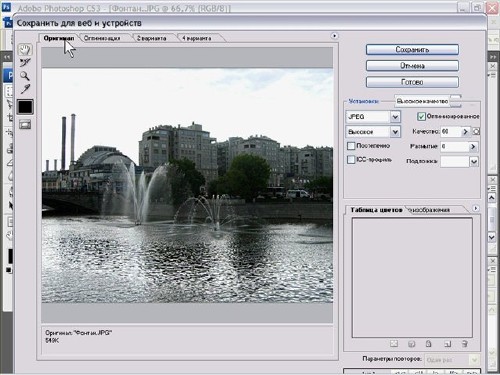
Task: Click the Качество value input field
Action: (450, 132)
